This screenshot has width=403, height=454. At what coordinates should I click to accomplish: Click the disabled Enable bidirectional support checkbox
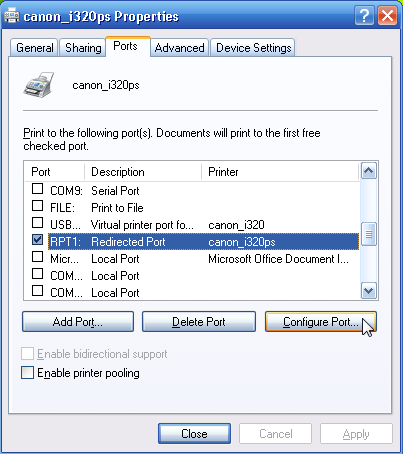tap(27, 354)
